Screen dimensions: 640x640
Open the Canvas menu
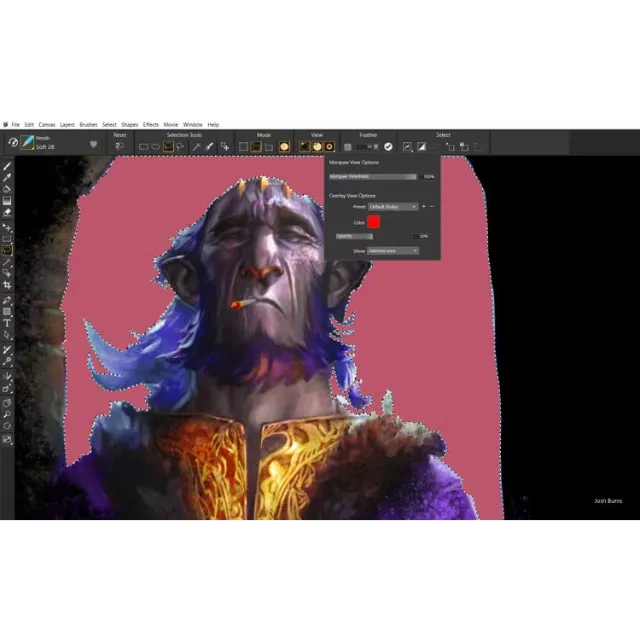point(47,124)
